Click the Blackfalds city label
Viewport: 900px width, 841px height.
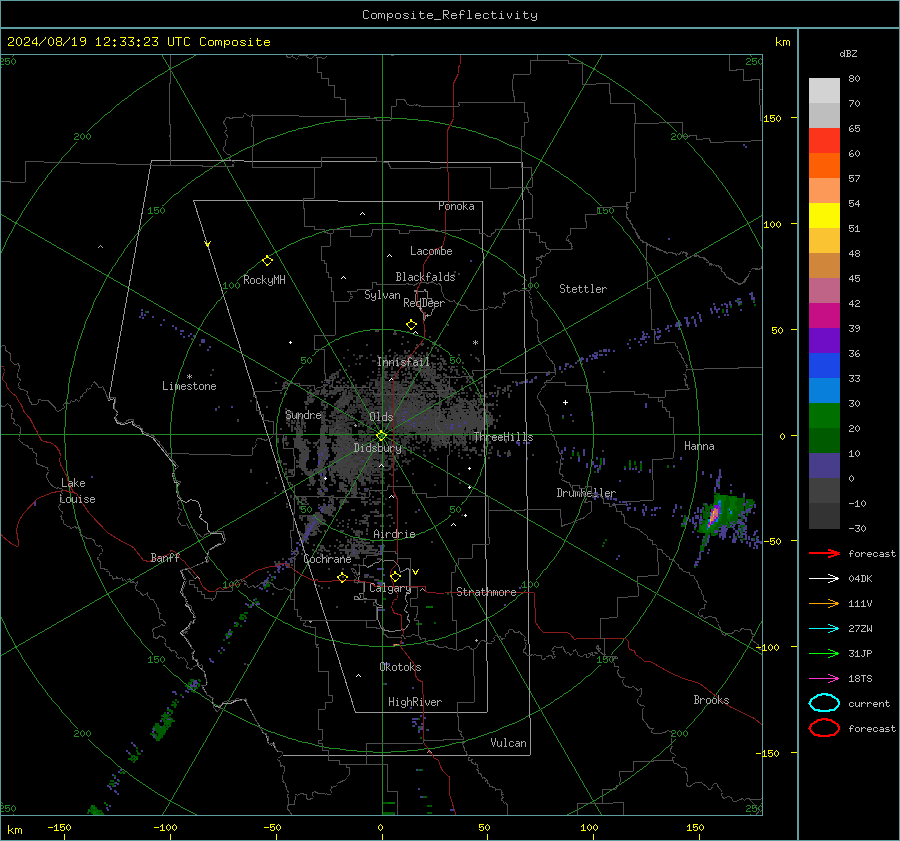pos(425,277)
